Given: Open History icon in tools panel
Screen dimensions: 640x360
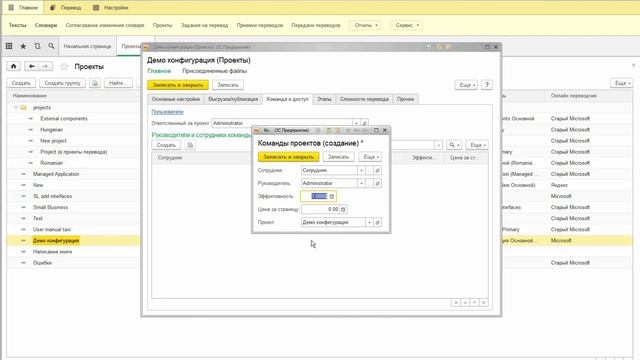Looking at the screenshot, I should coord(37,46).
